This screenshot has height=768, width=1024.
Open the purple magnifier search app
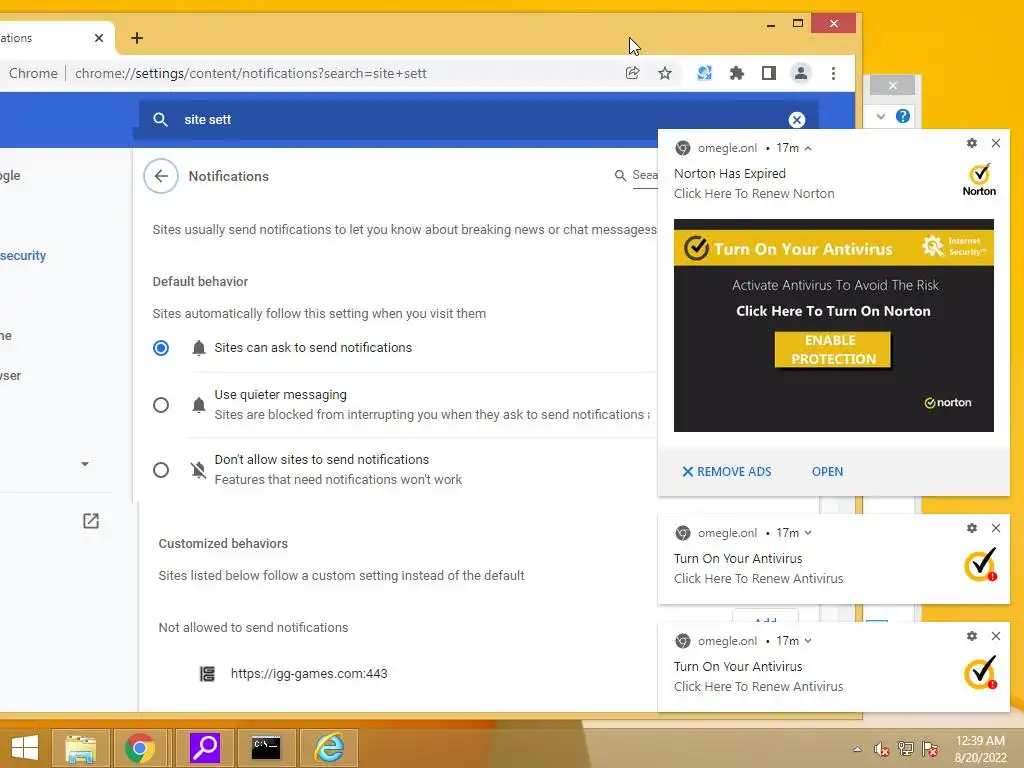pos(205,748)
